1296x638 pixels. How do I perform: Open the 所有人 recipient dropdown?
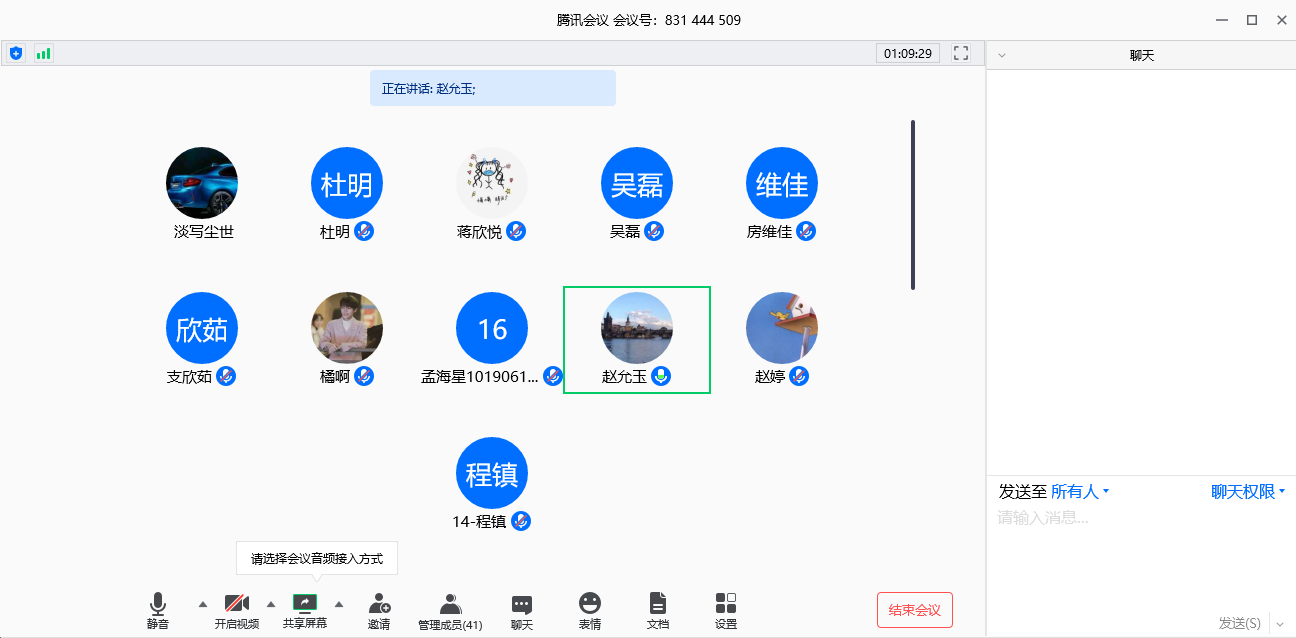click(x=1079, y=492)
